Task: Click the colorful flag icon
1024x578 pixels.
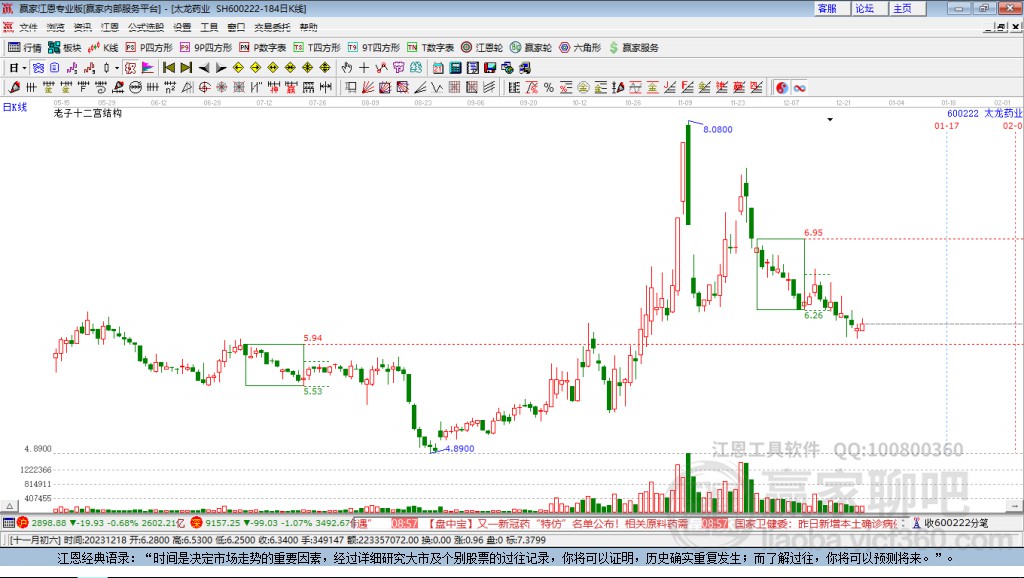Action: [x=148, y=67]
